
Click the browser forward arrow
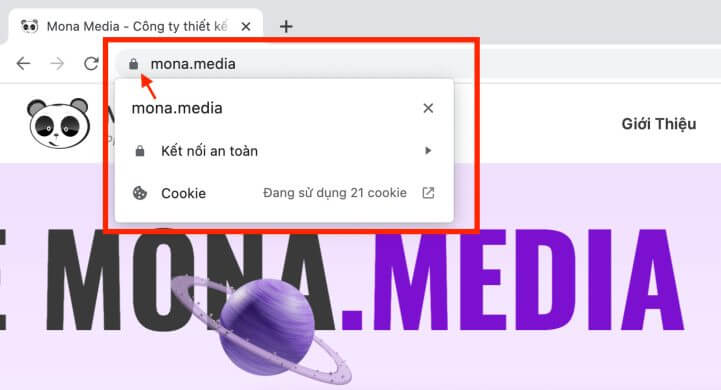coord(57,63)
